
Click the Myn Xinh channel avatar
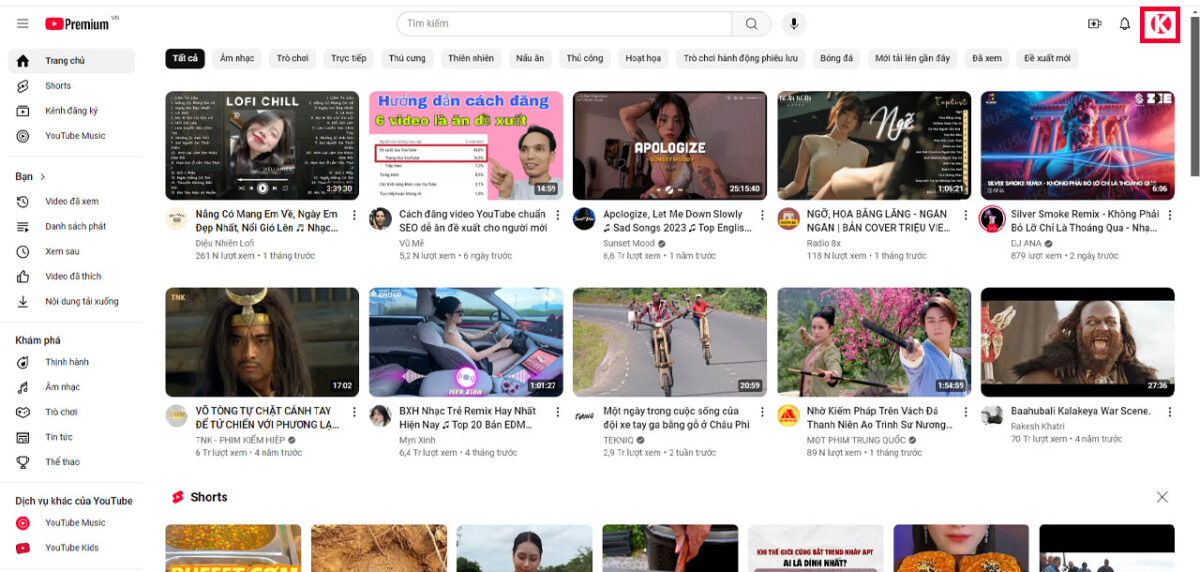[x=380, y=416]
